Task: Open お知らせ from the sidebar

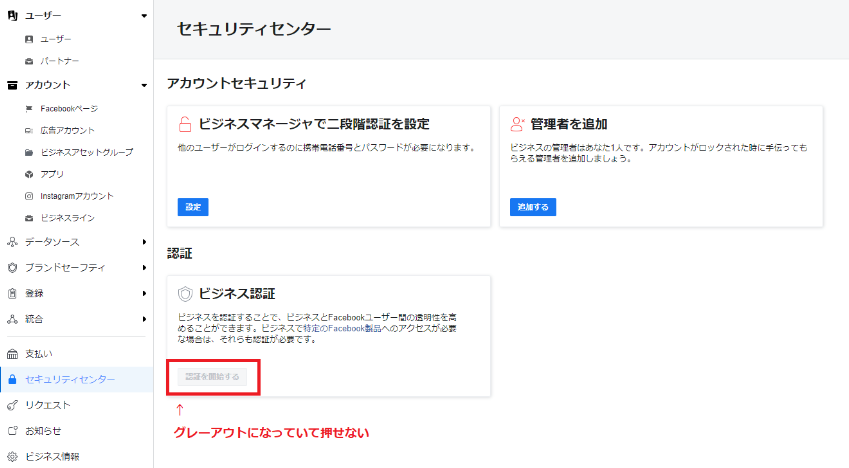Action: point(43,431)
